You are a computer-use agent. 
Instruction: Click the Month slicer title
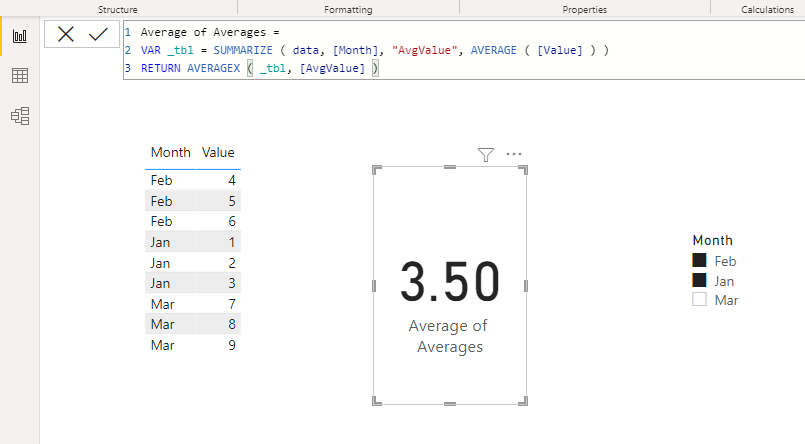713,240
